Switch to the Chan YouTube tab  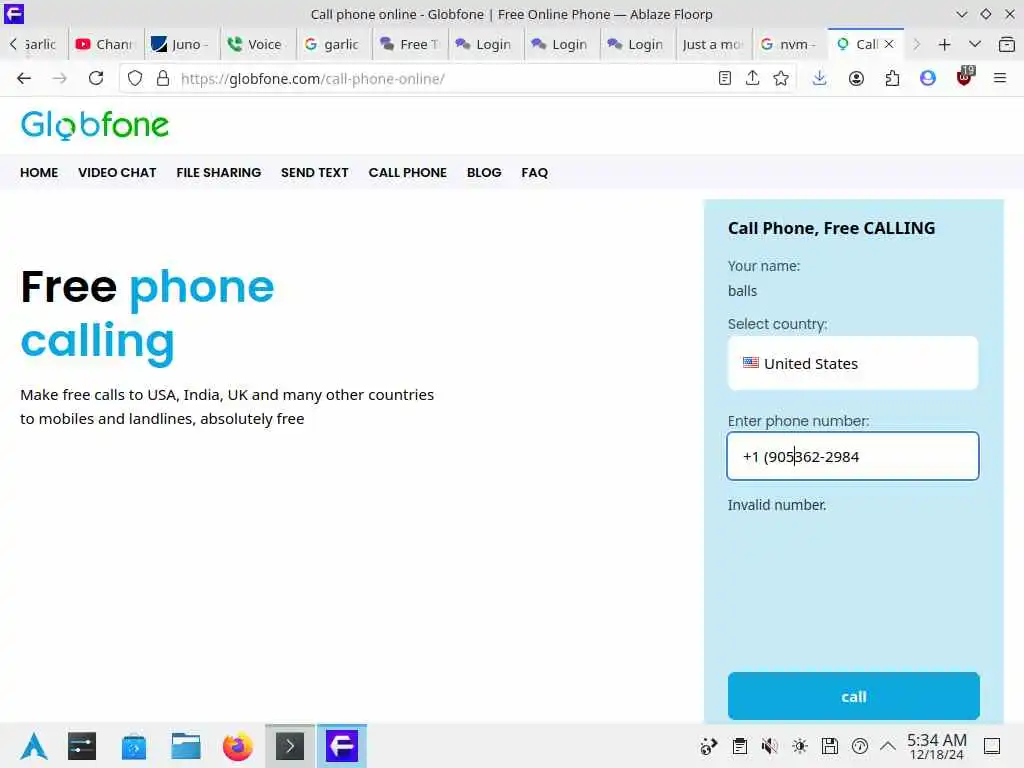[x=104, y=44]
